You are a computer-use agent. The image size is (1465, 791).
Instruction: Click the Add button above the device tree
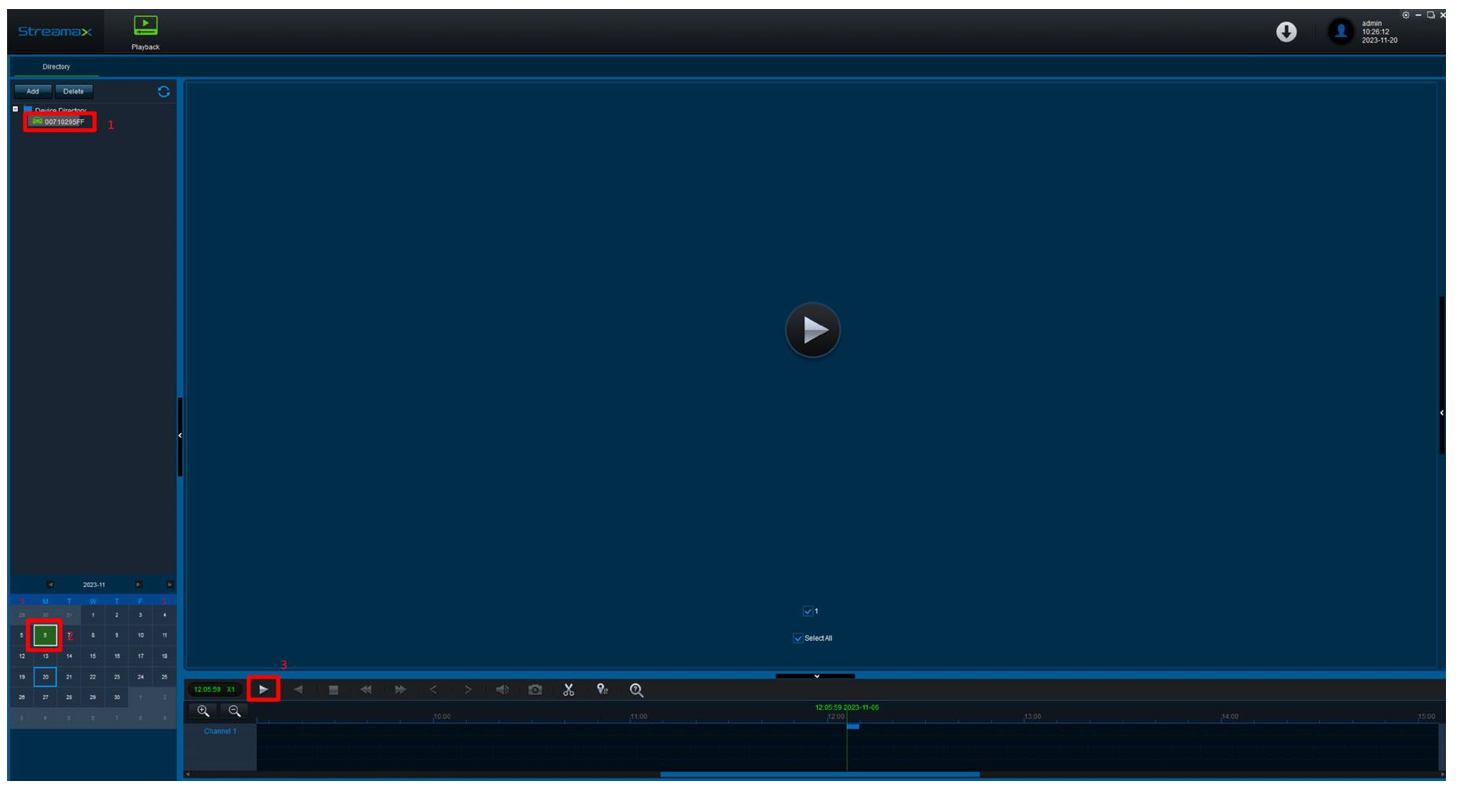pos(33,91)
